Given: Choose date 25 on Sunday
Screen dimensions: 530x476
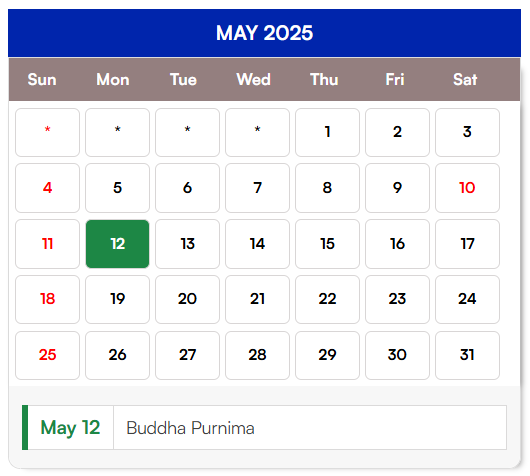Looking at the screenshot, I should coord(47,355).
